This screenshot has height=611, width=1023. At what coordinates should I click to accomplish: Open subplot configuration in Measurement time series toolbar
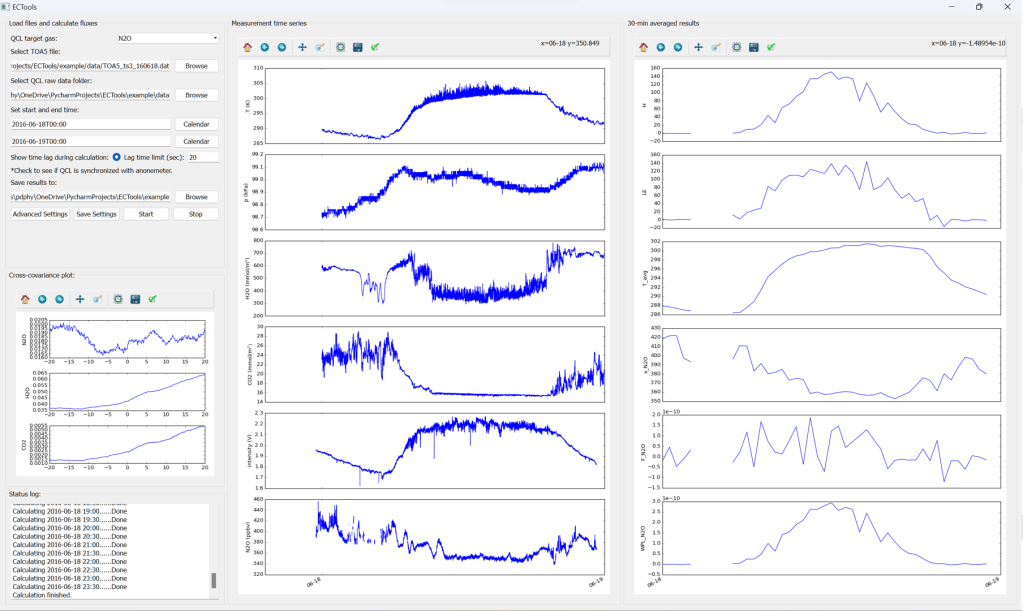pos(340,47)
